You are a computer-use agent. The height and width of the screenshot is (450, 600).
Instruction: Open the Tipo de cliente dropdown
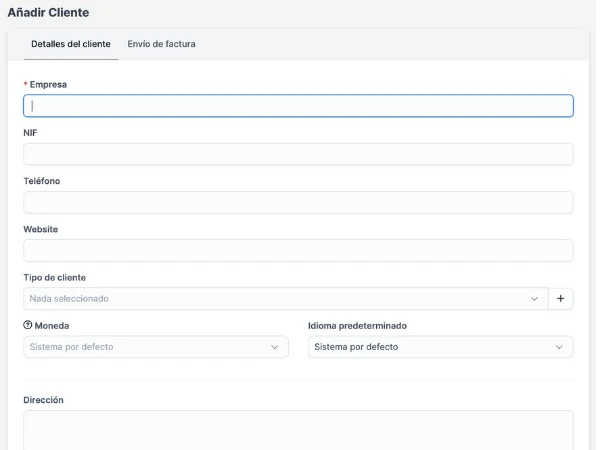click(285, 298)
